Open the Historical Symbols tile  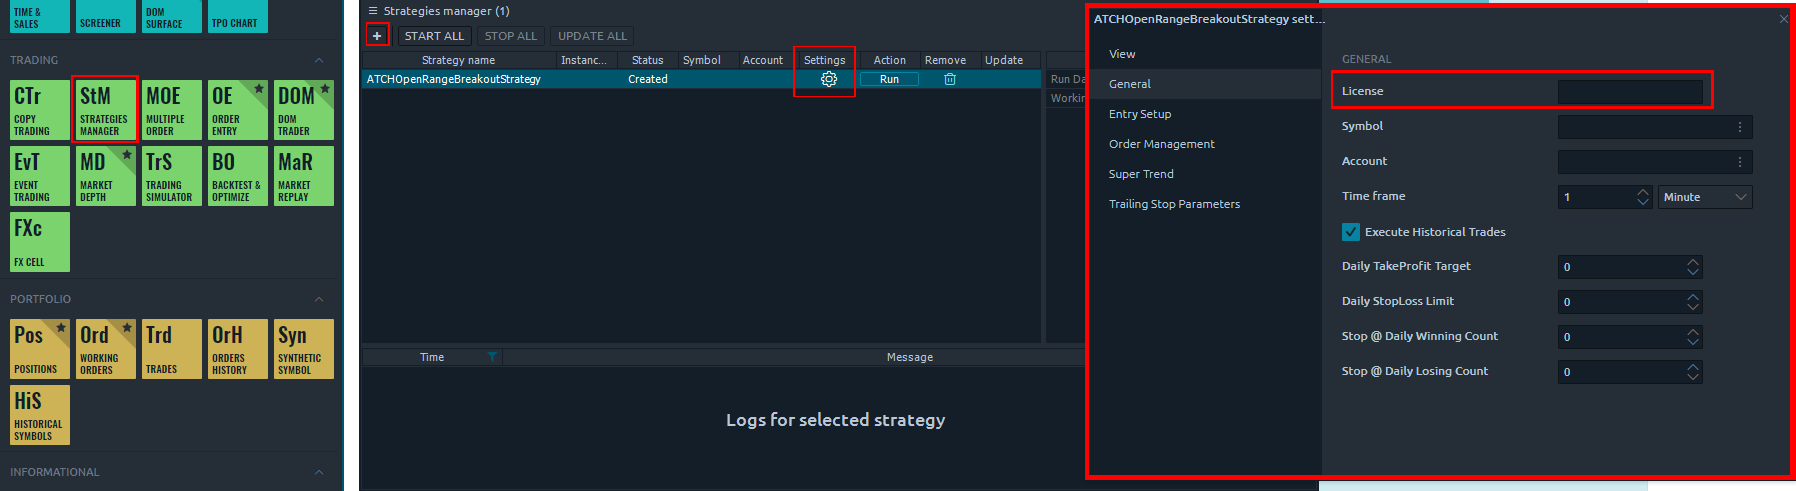tap(39, 415)
